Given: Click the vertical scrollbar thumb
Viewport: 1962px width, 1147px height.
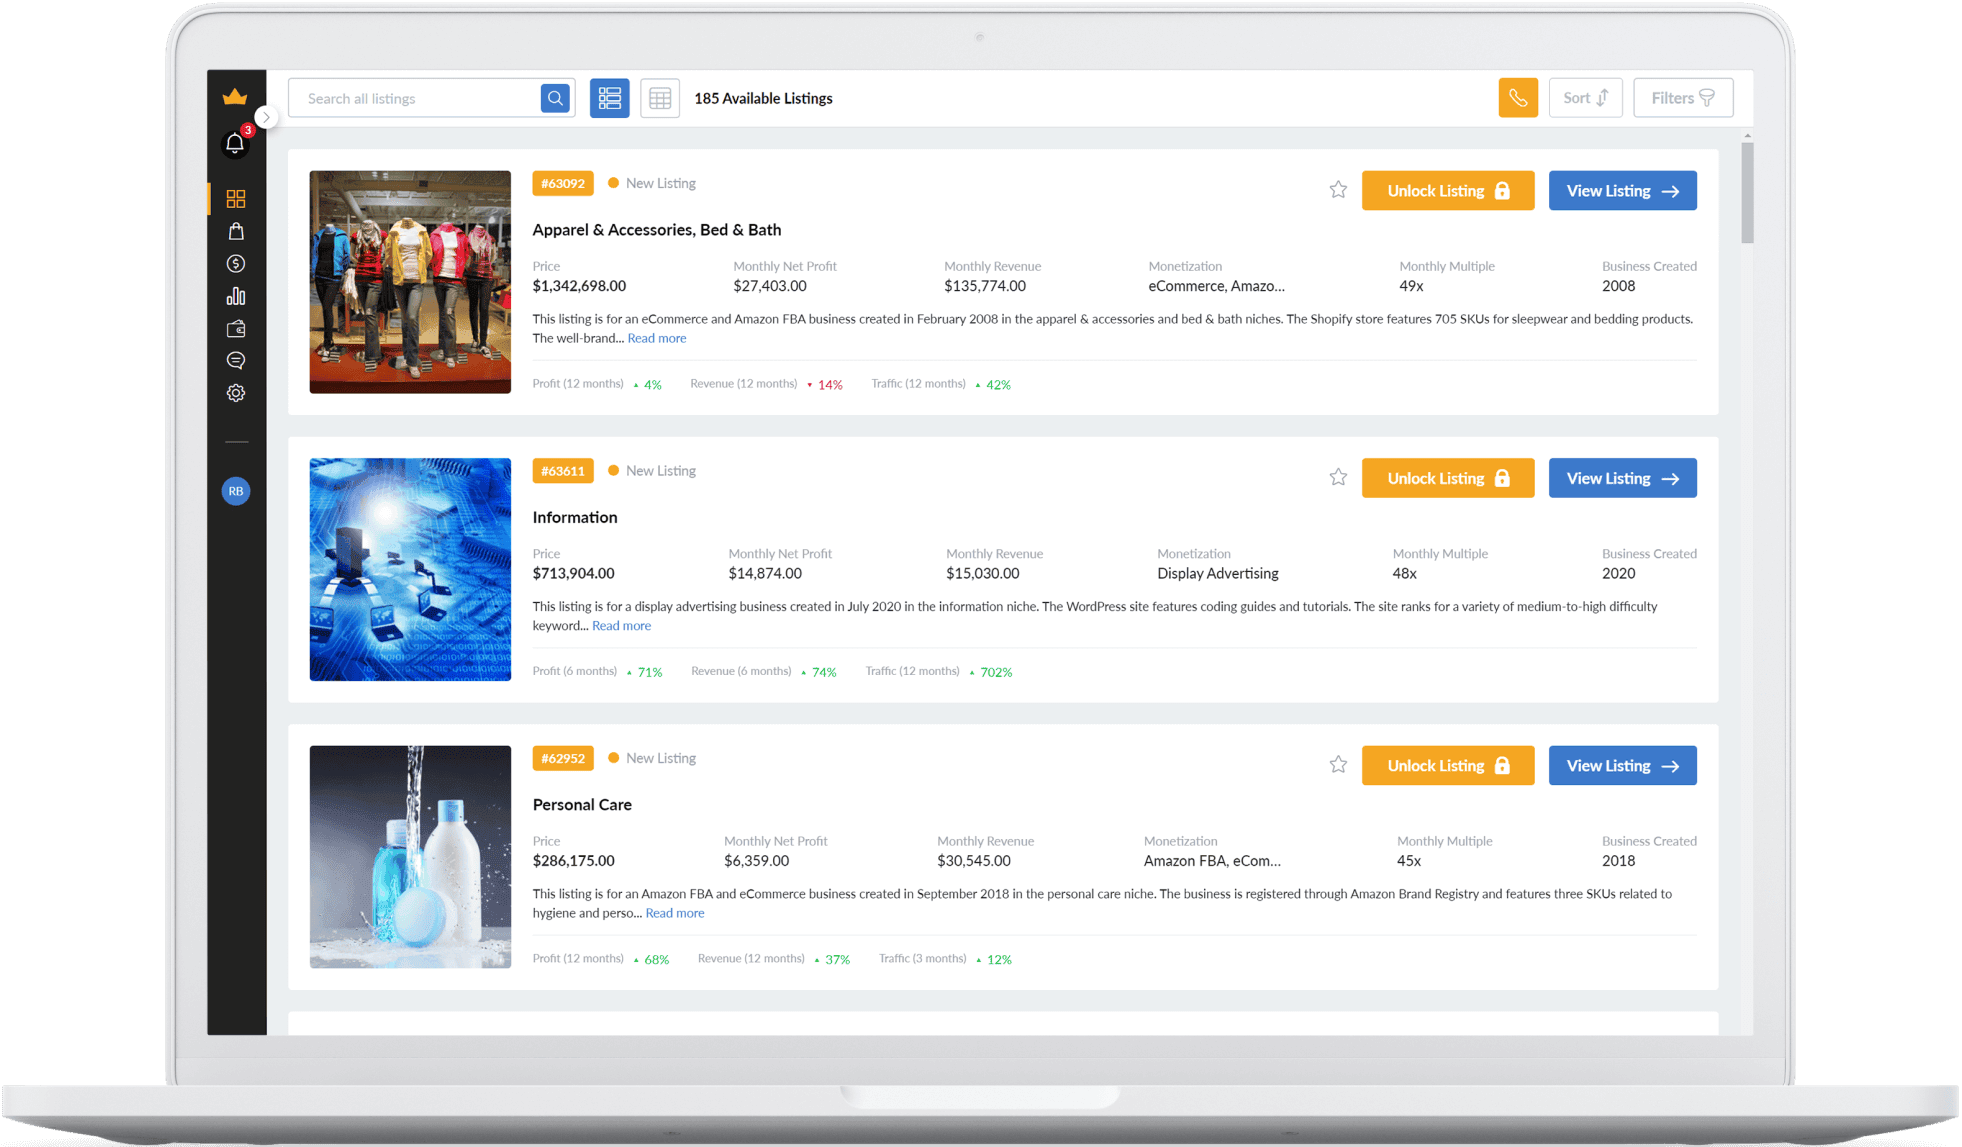Looking at the screenshot, I should coord(1746,192).
